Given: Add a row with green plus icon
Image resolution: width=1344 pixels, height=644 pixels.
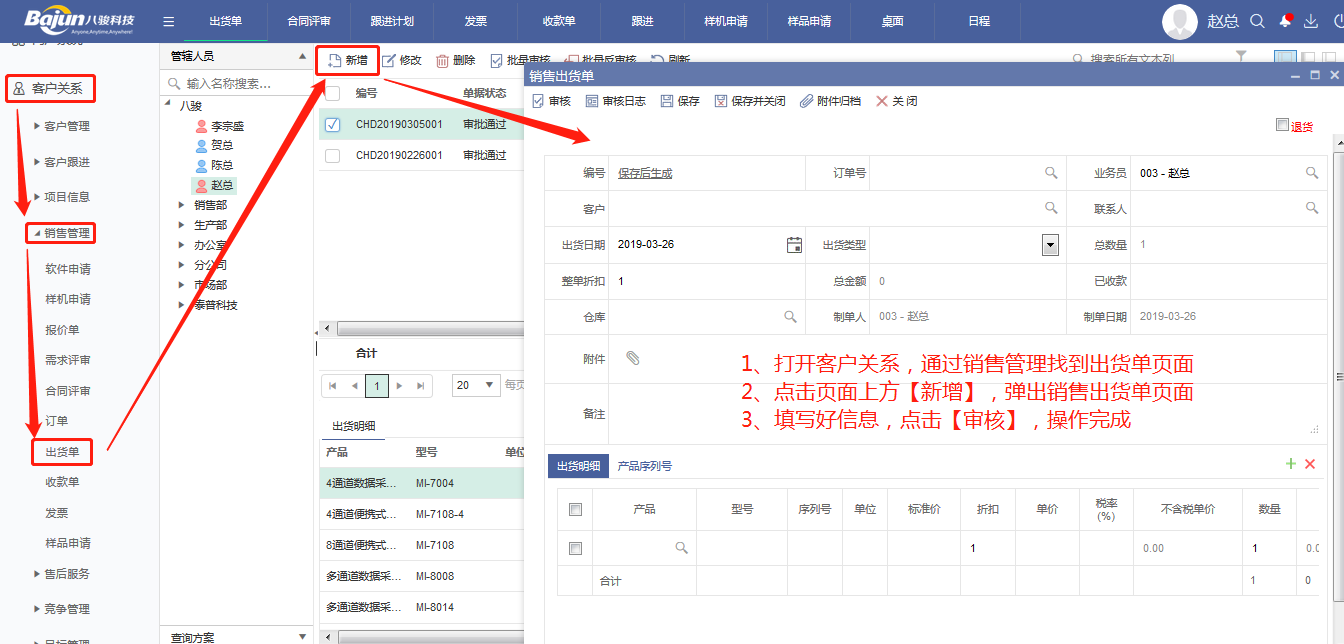Looking at the screenshot, I should coord(1290,464).
